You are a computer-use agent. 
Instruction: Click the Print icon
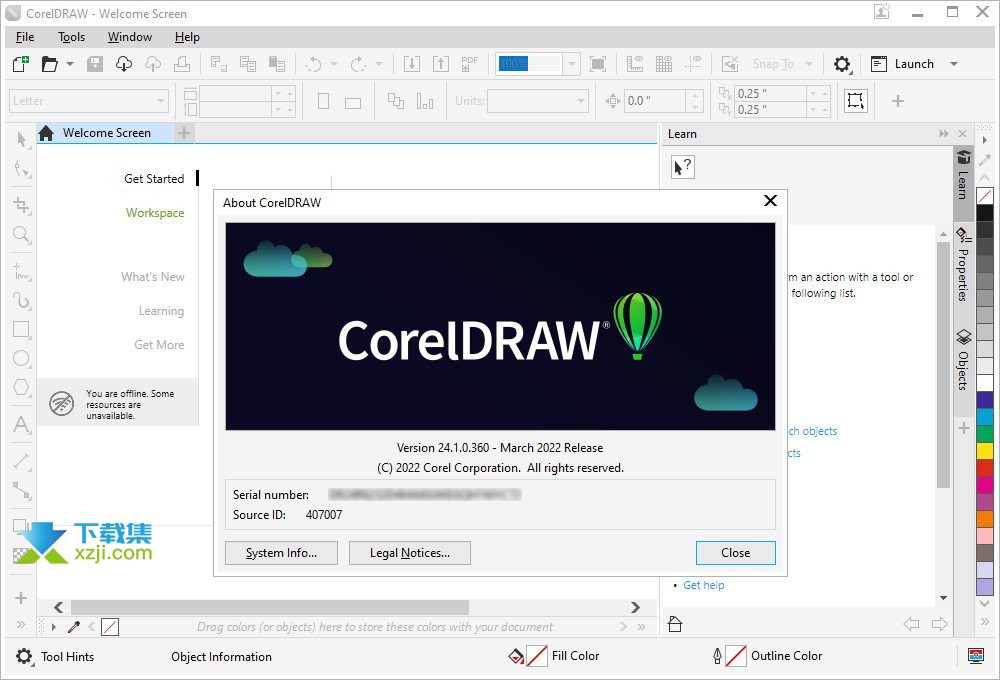tap(182, 64)
